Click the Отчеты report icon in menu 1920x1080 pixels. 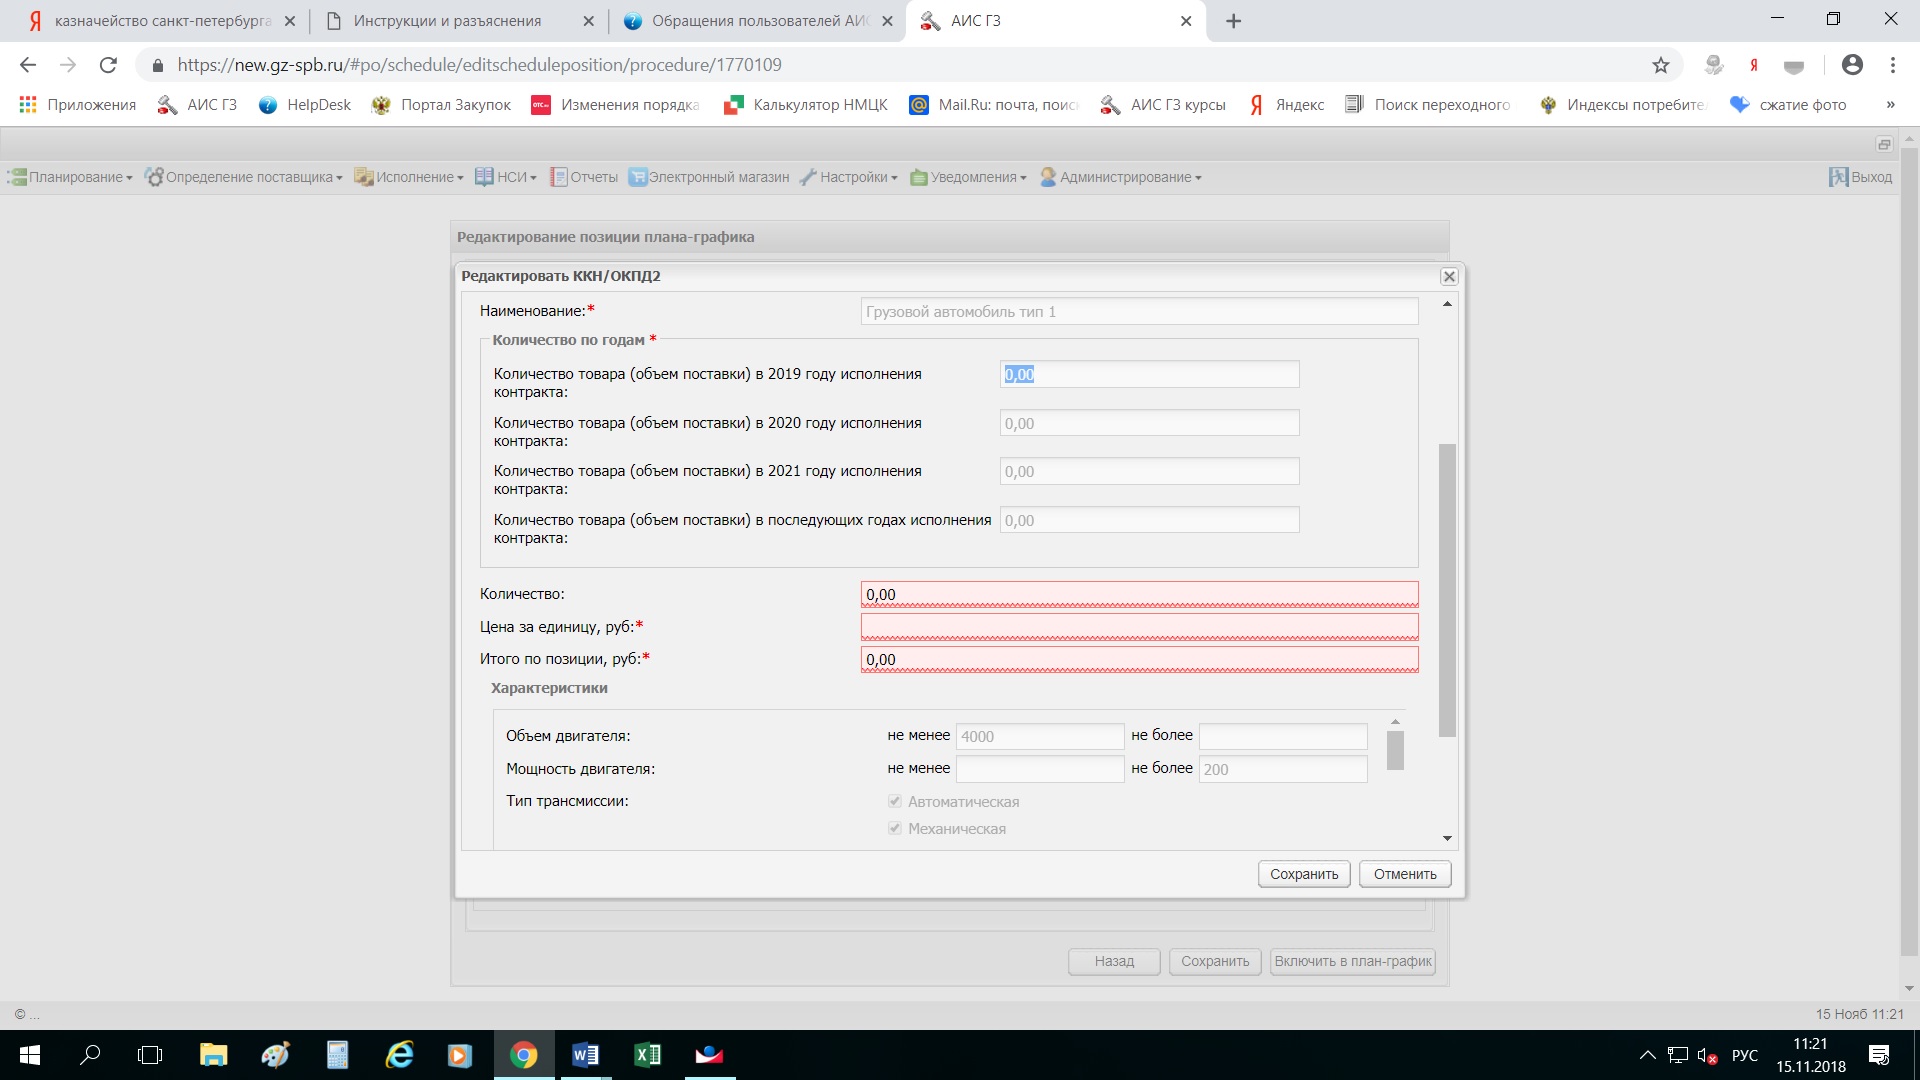click(x=559, y=177)
